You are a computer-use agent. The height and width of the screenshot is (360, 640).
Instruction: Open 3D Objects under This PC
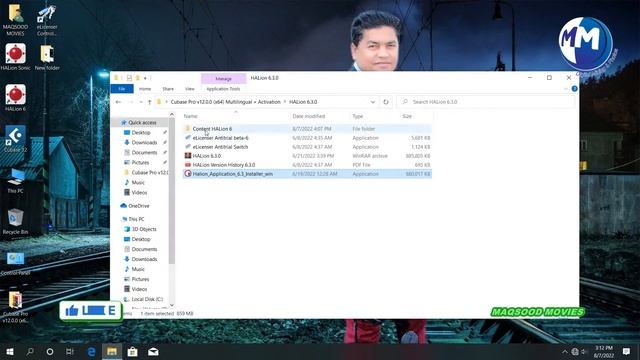pos(144,229)
